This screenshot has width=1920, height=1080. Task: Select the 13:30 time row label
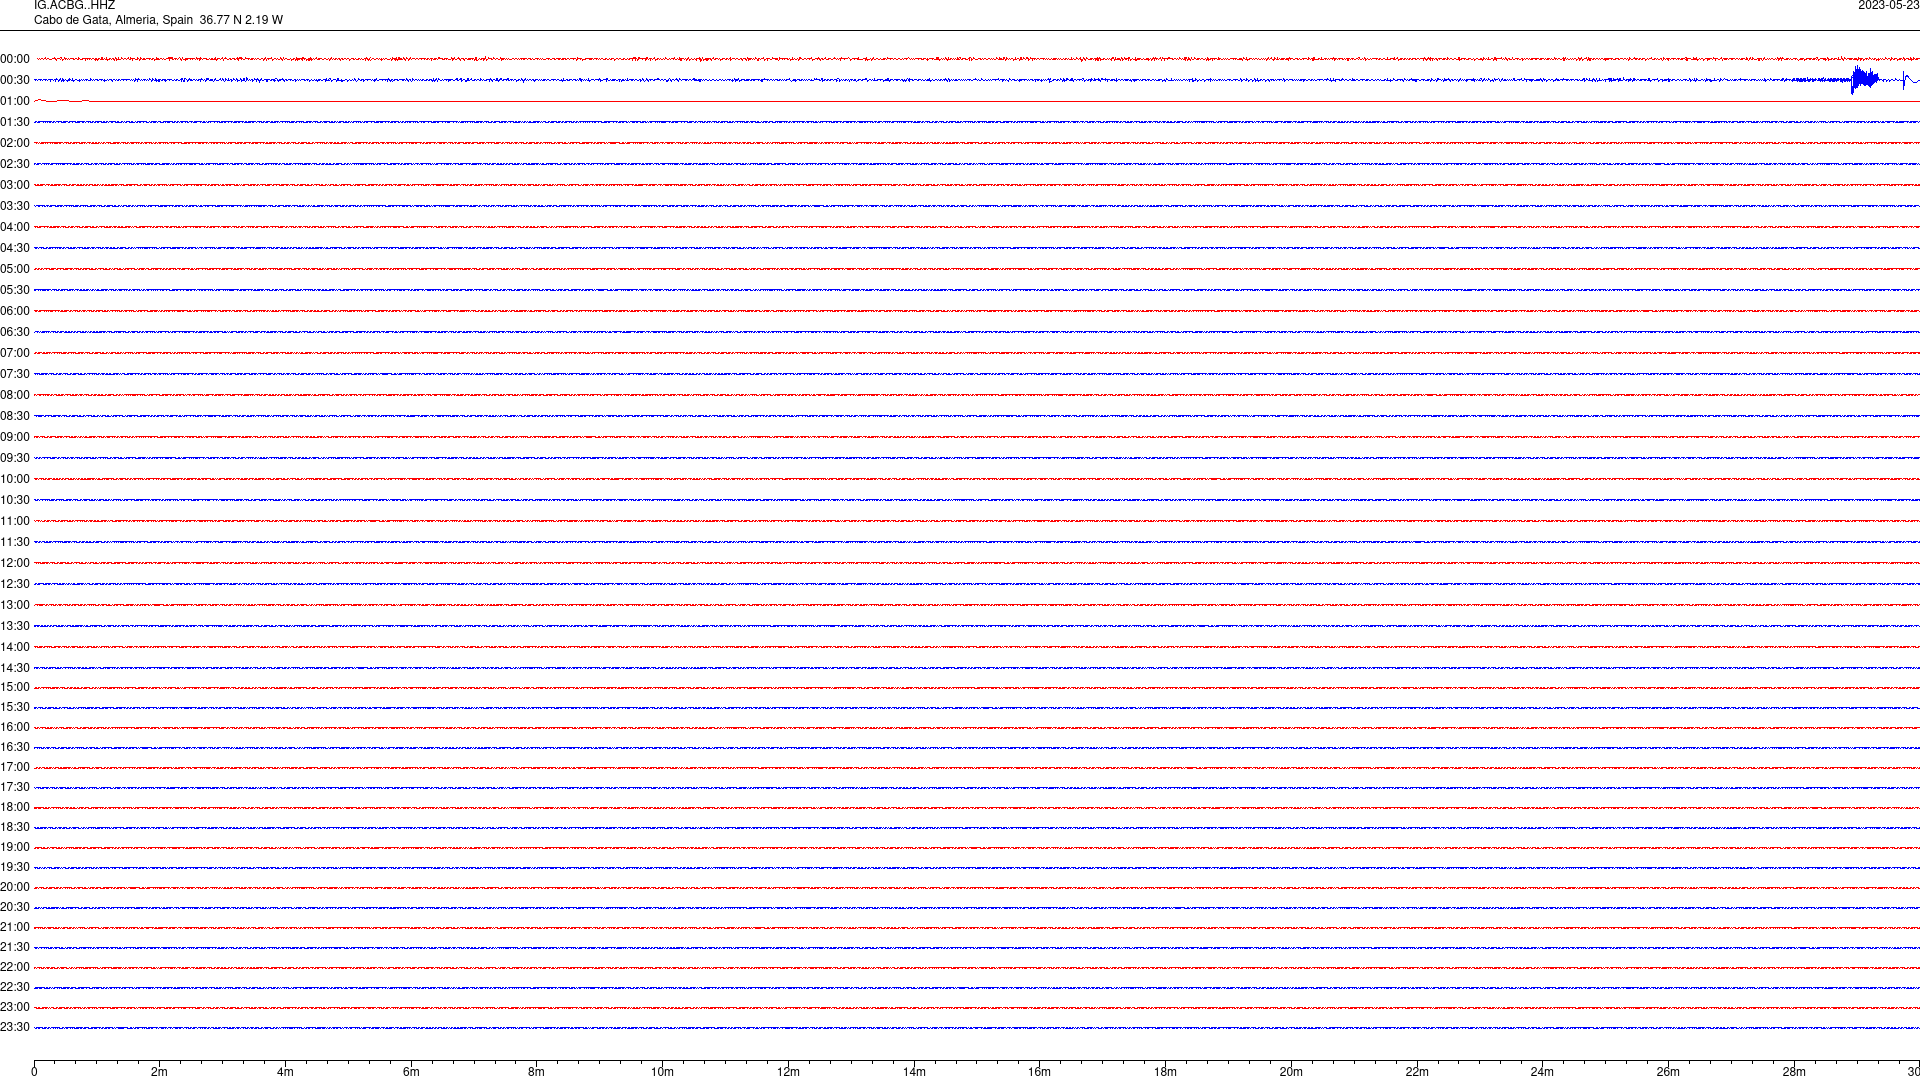tap(15, 626)
